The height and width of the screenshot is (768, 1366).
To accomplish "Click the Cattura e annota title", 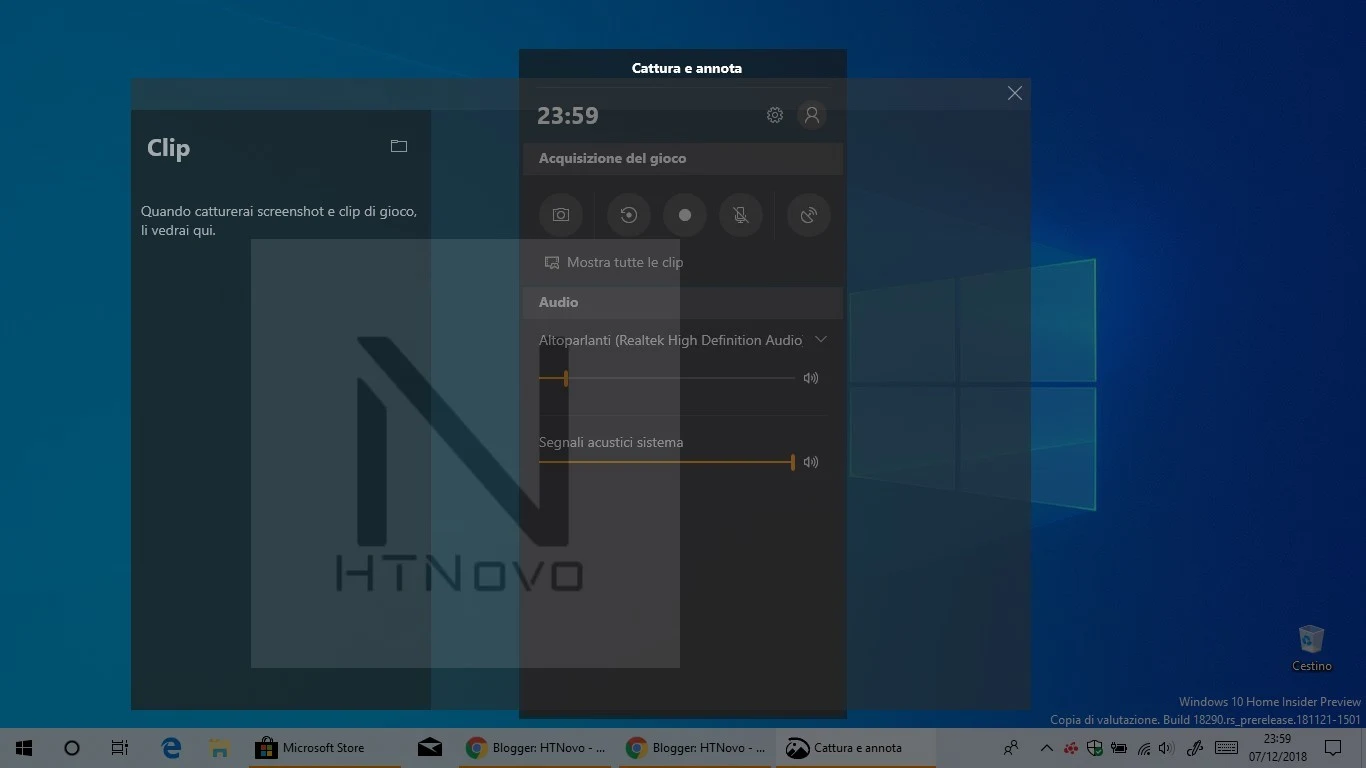I will point(687,68).
